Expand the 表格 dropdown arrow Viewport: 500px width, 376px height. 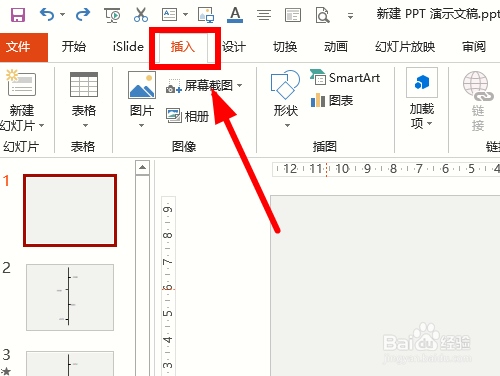tap(85, 125)
